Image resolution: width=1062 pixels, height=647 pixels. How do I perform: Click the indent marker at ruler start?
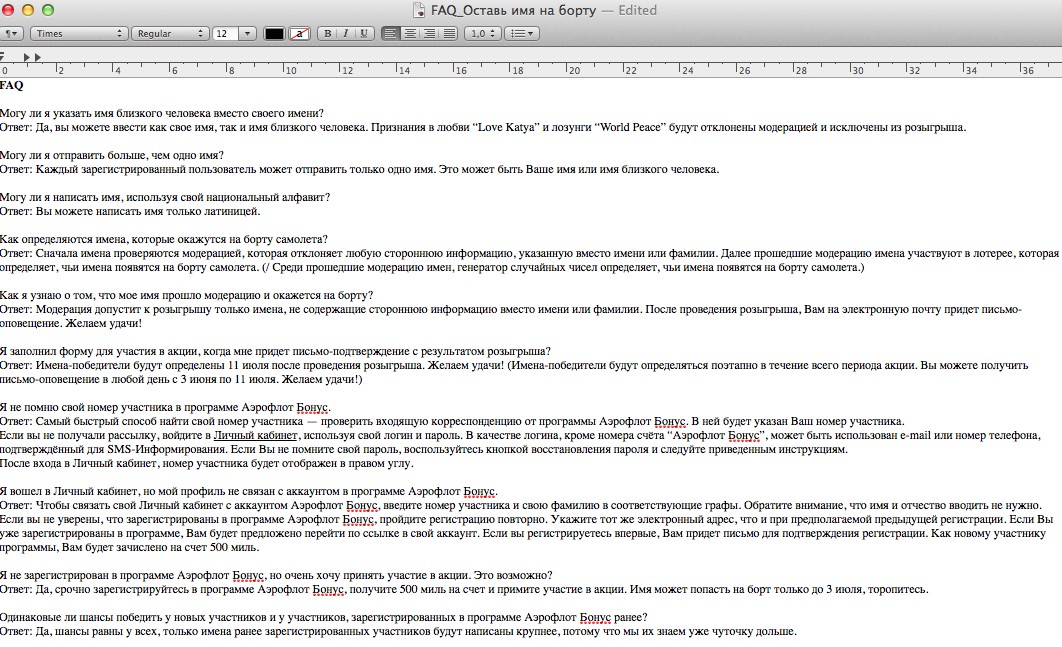[2, 56]
